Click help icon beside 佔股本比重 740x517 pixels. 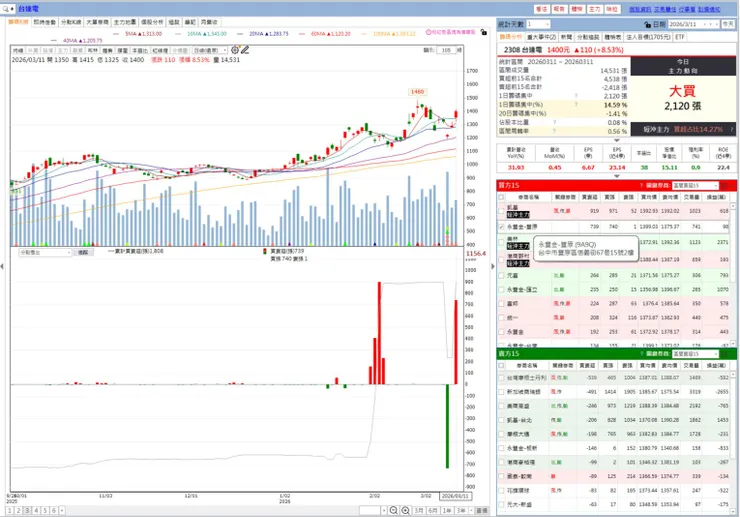tap(554, 122)
